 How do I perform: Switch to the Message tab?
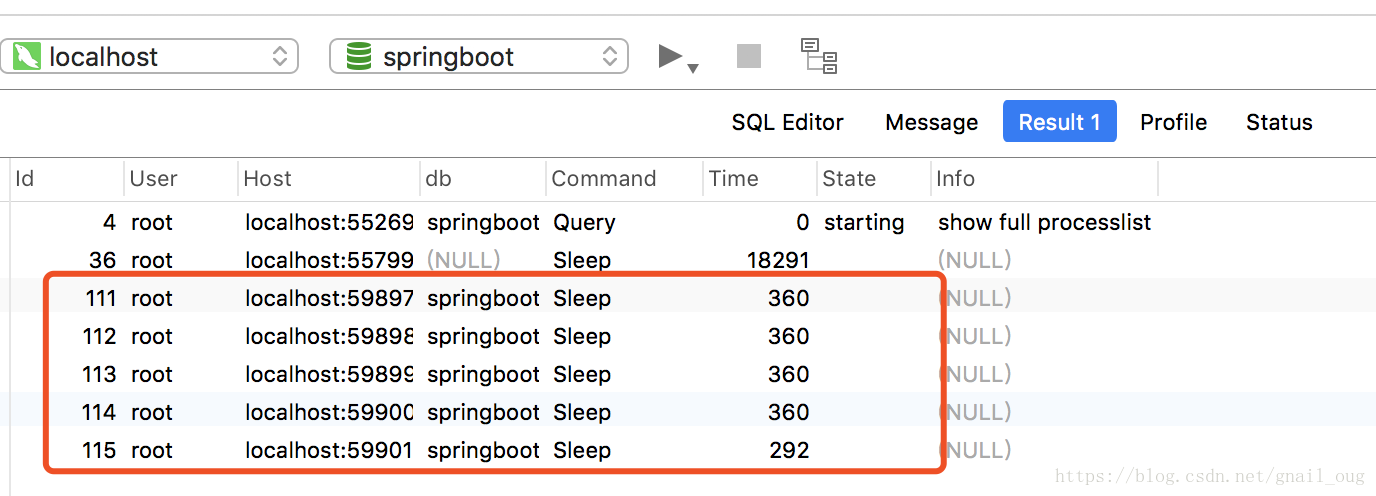(x=932, y=122)
